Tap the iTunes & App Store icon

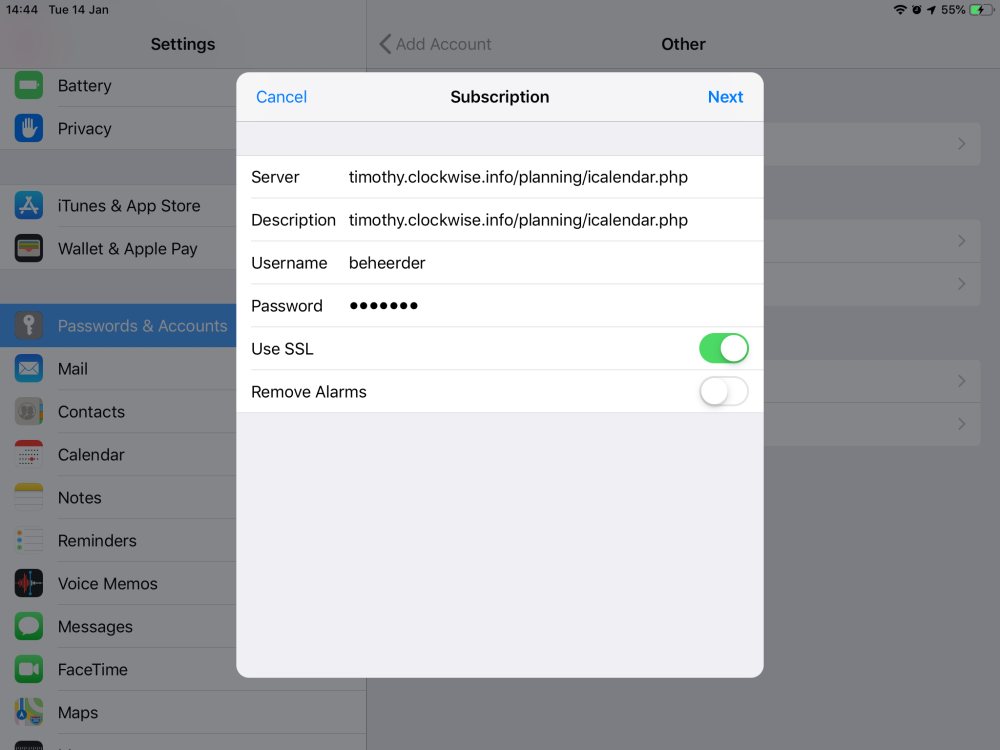29,205
